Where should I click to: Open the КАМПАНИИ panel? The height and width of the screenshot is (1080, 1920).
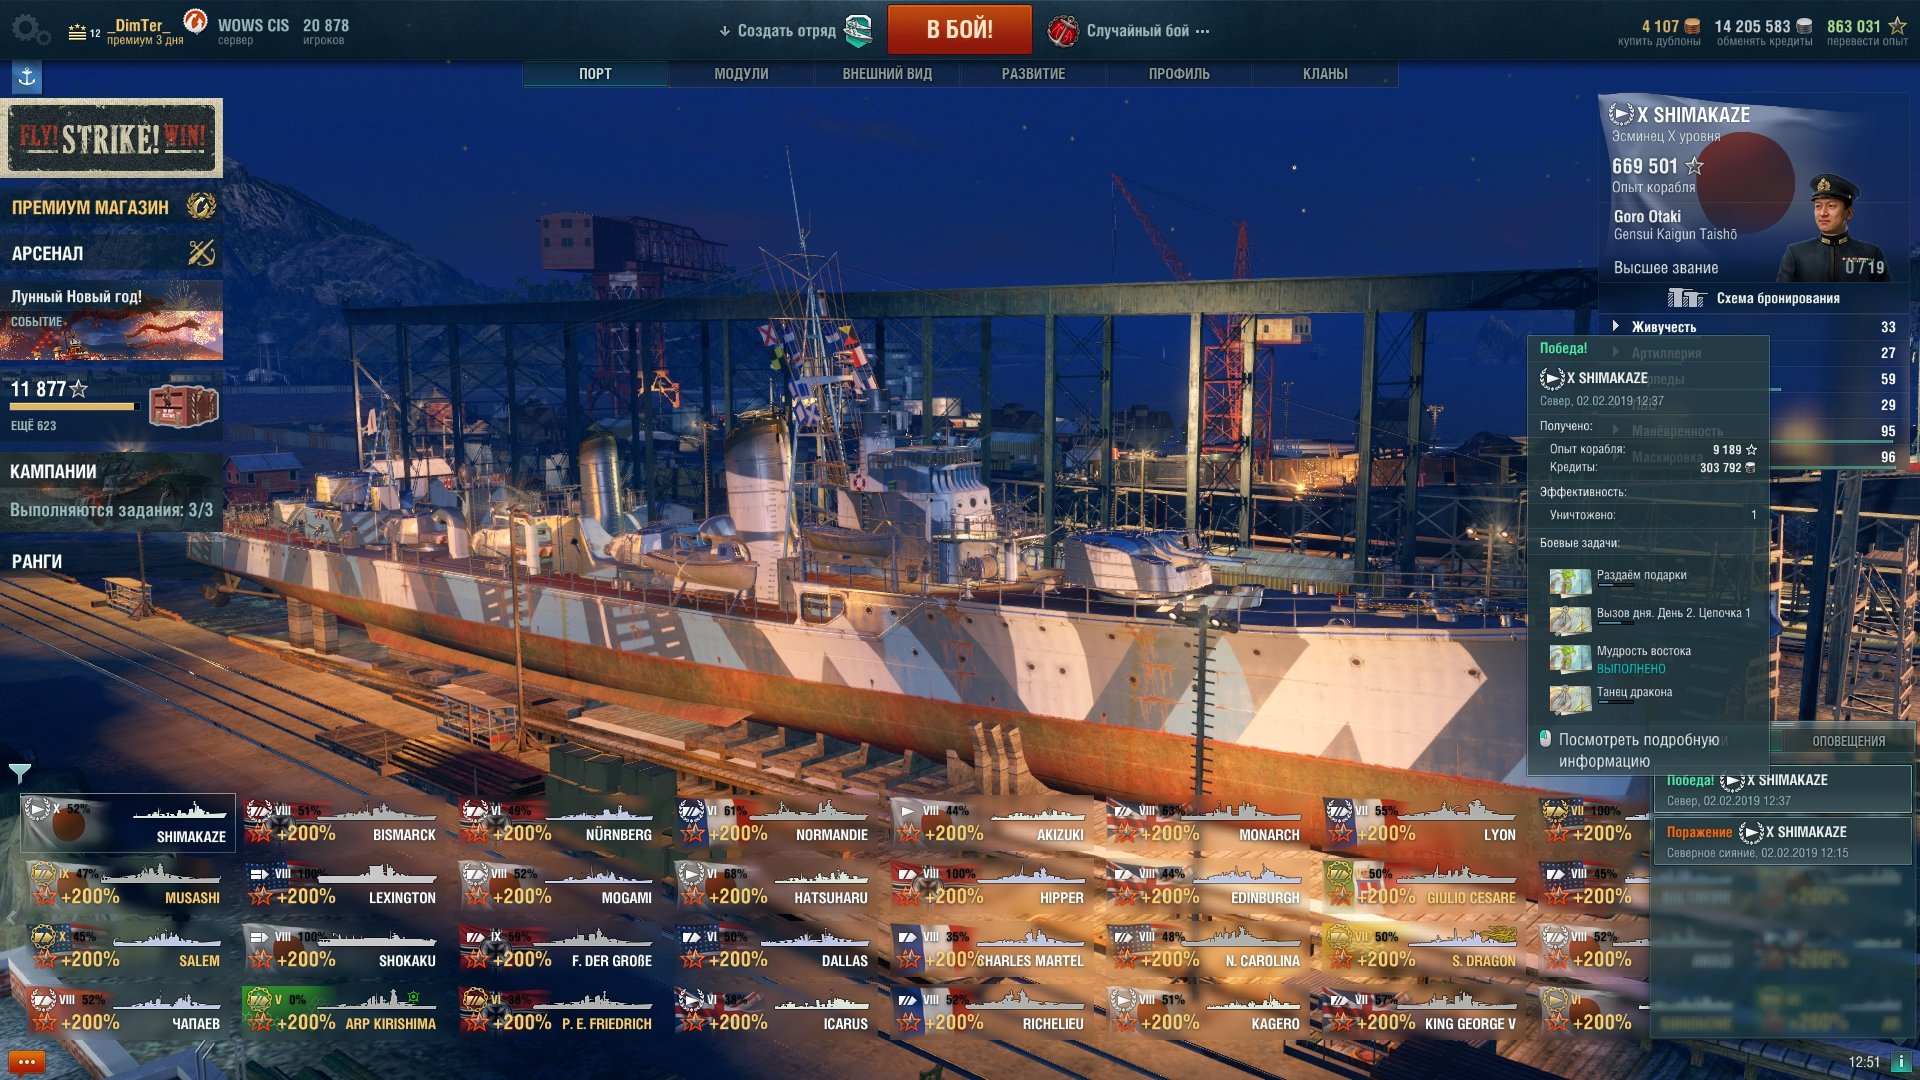(111, 491)
